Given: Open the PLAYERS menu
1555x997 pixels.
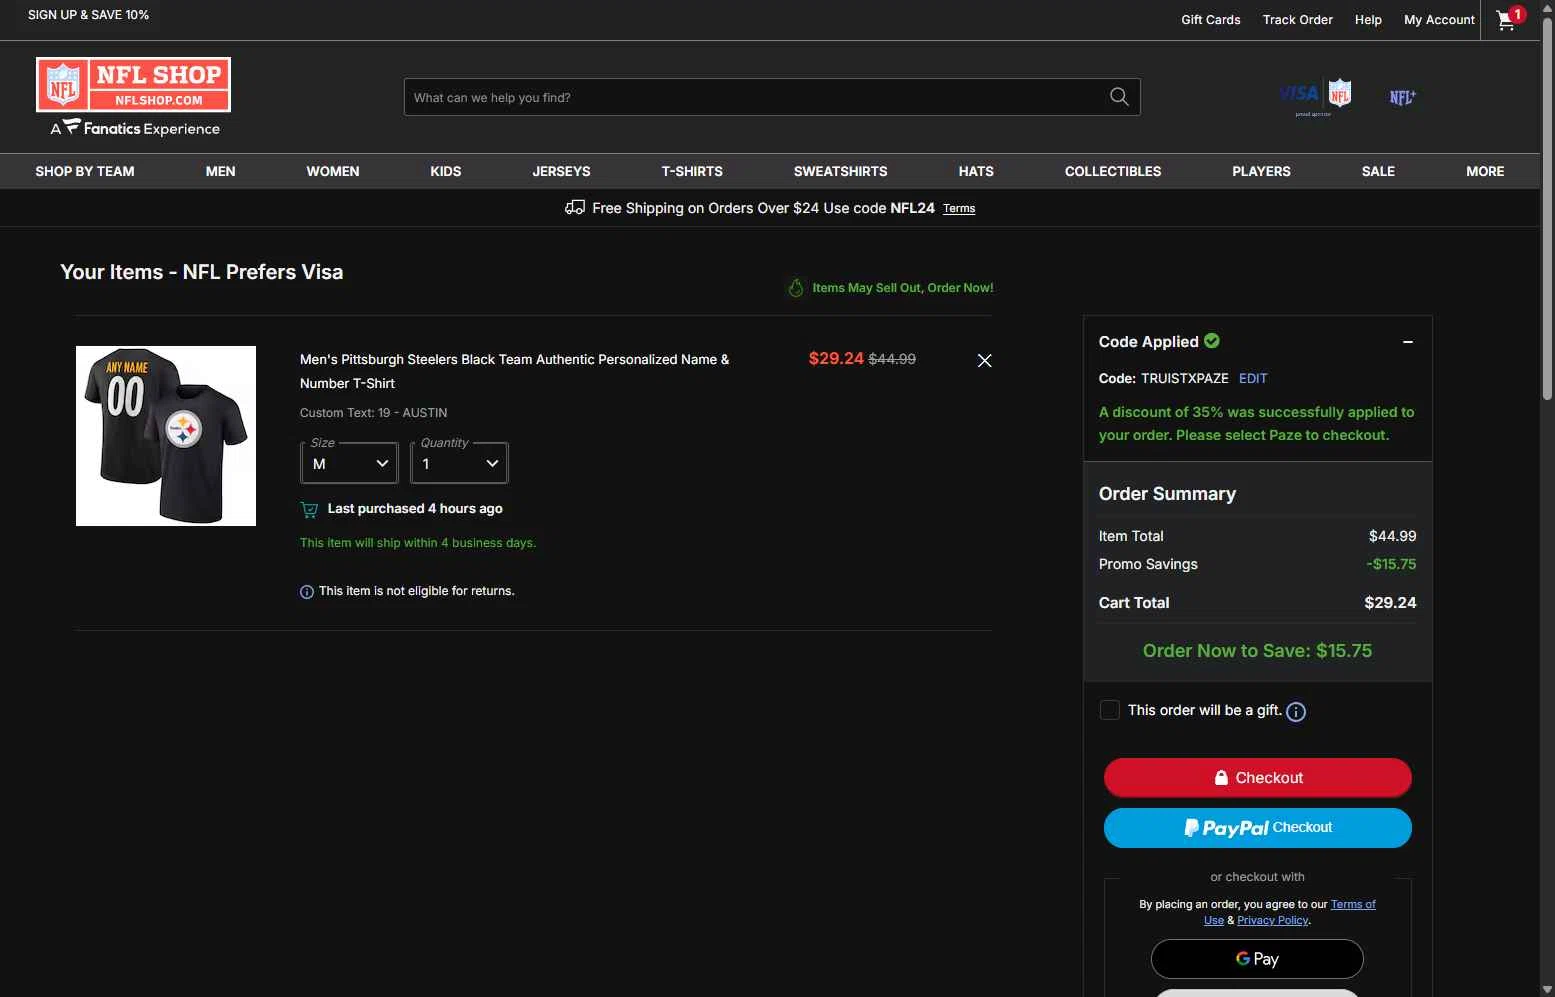Looking at the screenshot, I should [x=1261, y=171].
